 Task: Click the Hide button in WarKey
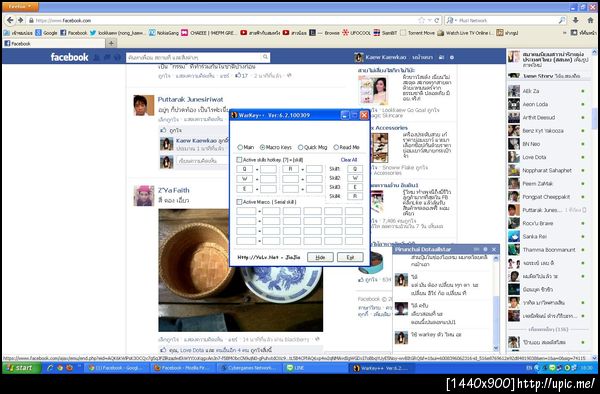click(320, 257)
